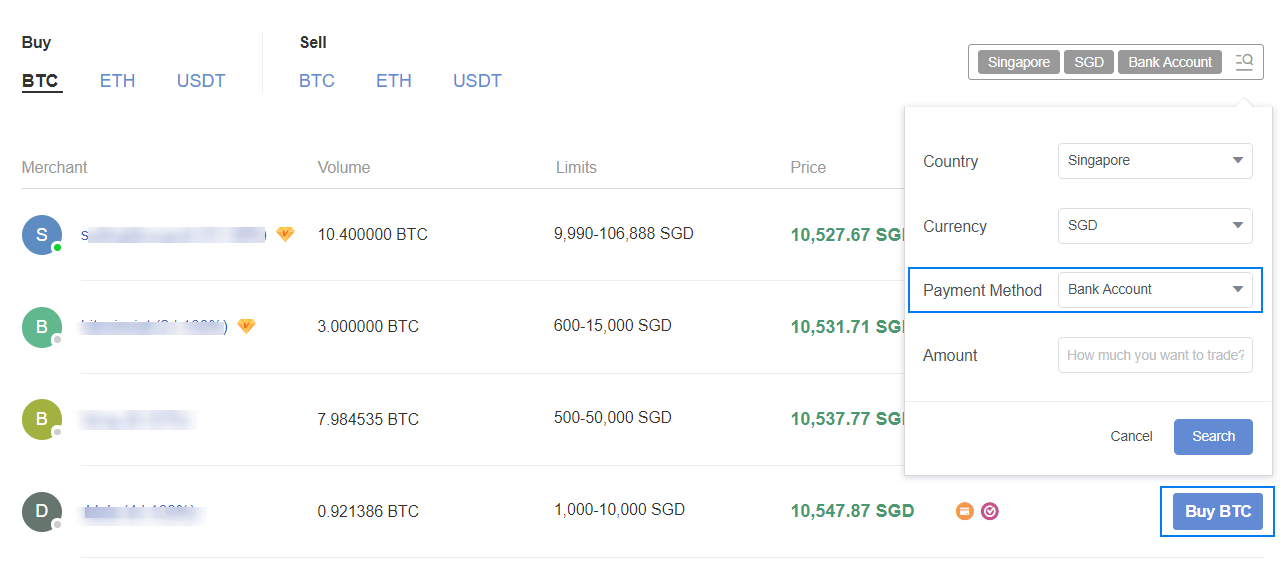Viewport: 1285px width, 563px height.
Task: Click the dark gray D merchant avatar
Action: pyautogui.click(x=42, y=511)
